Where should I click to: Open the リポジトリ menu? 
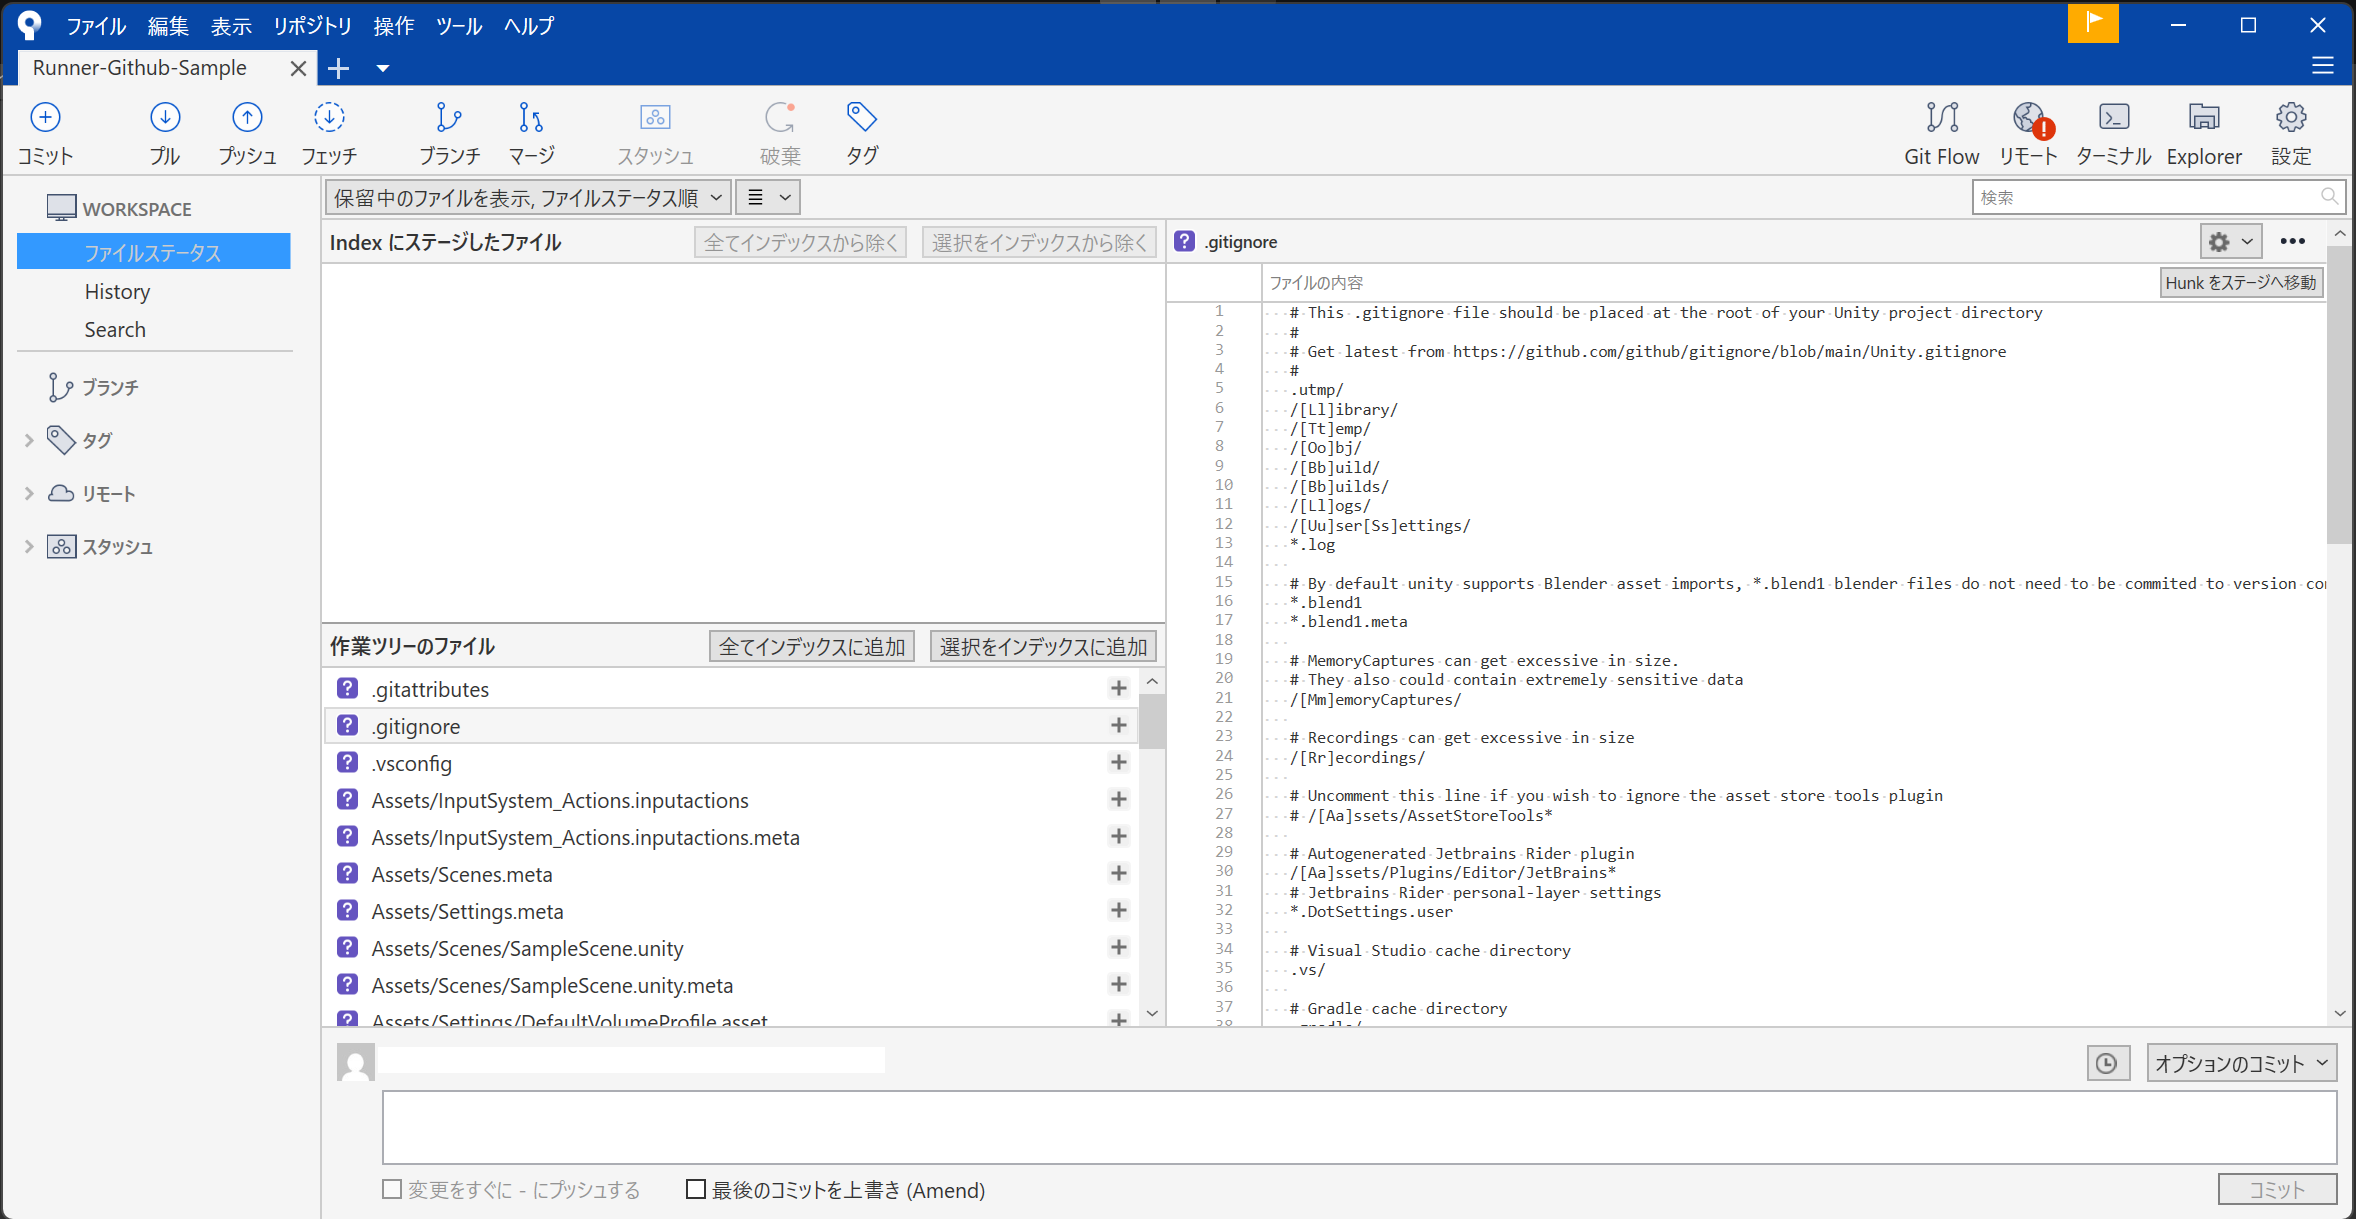[312, 26]
